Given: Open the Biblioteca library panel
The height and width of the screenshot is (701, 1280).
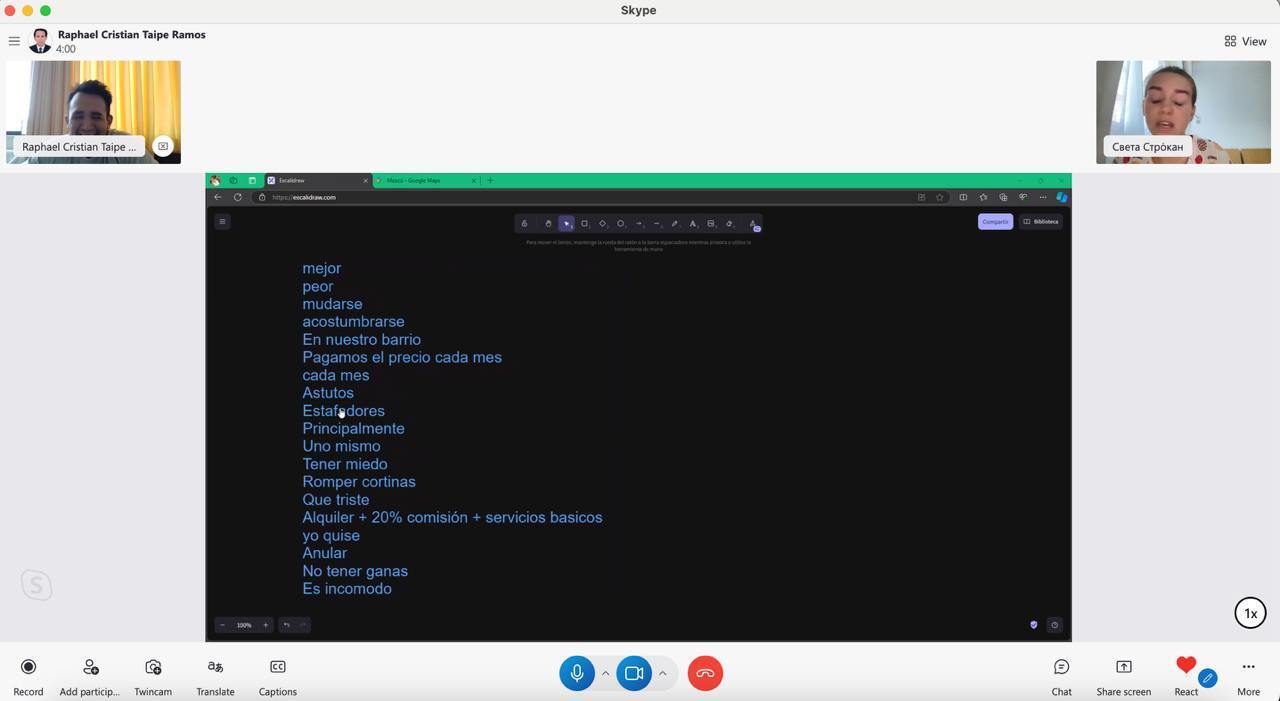Looking at the screenshot, I should pos(1041,222).
